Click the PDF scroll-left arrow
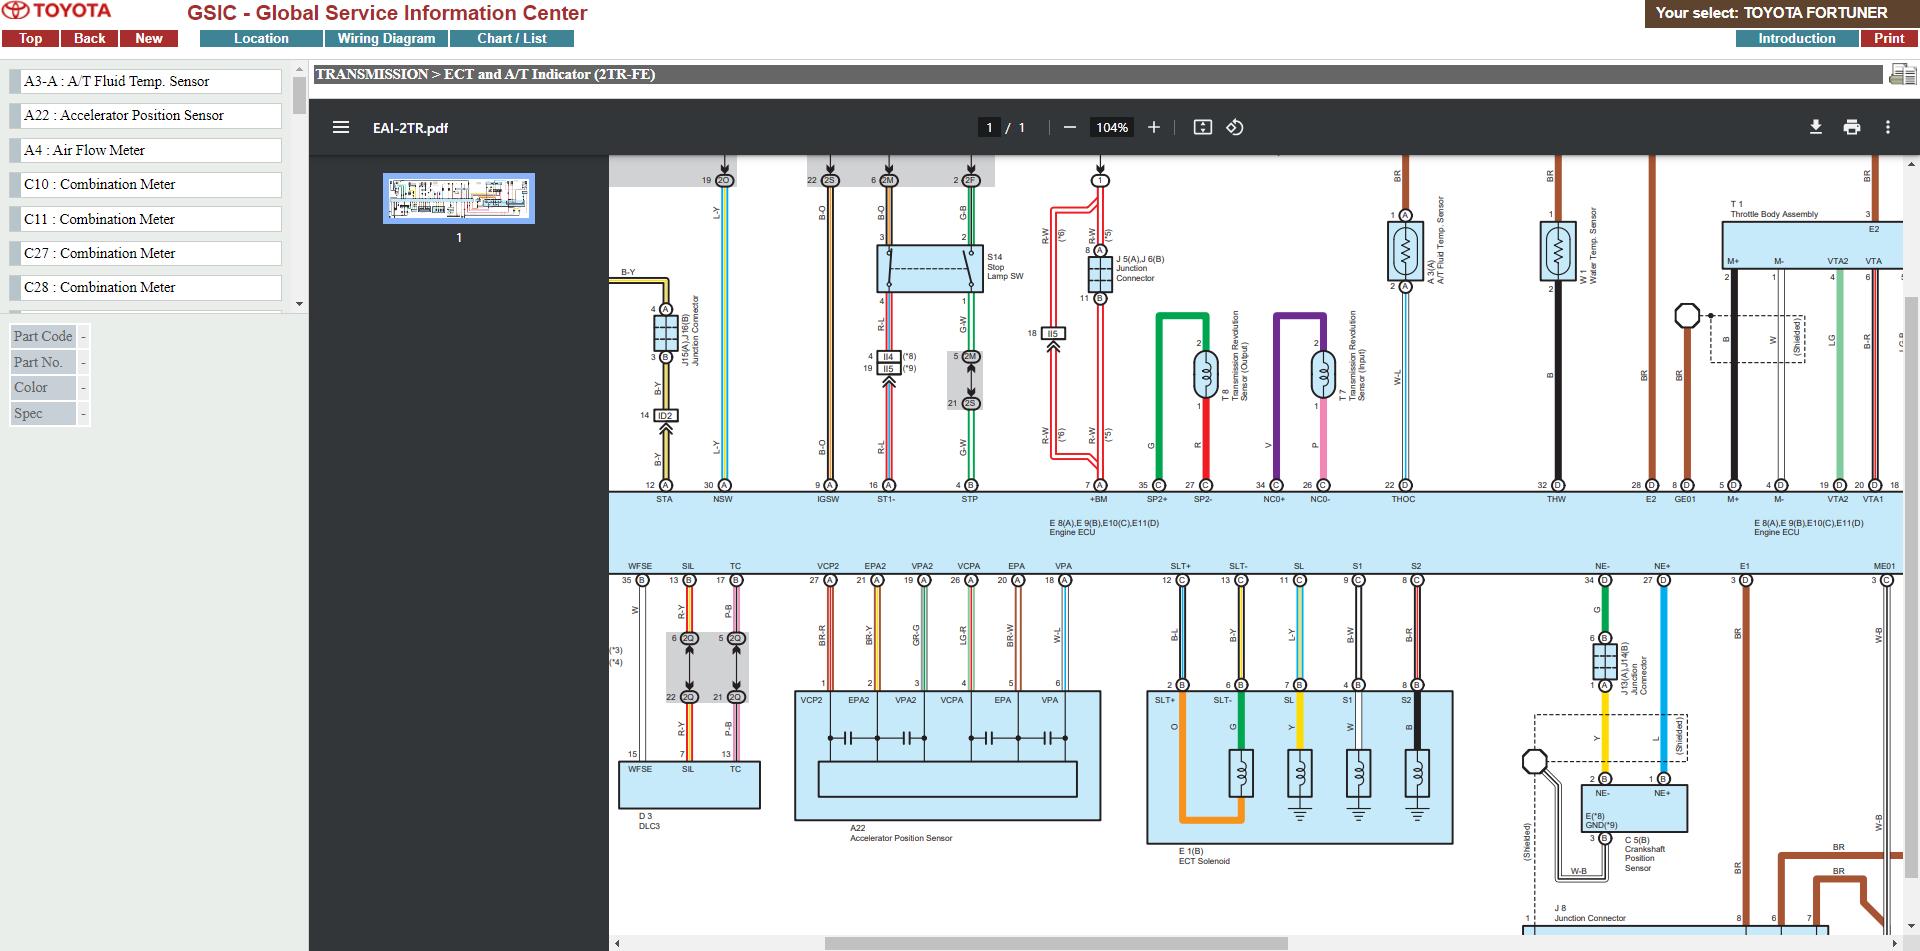The image size is (1920, 951). (617, 943)
